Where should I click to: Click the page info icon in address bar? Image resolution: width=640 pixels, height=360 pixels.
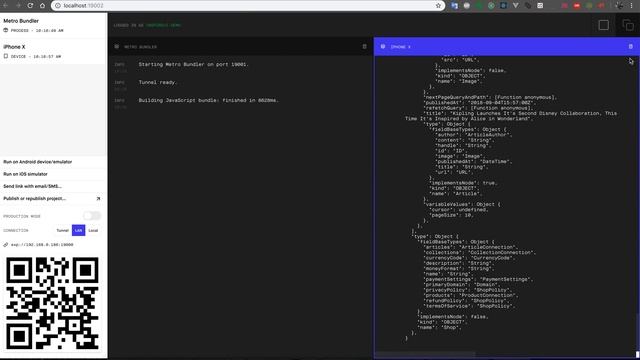point(58,6)
